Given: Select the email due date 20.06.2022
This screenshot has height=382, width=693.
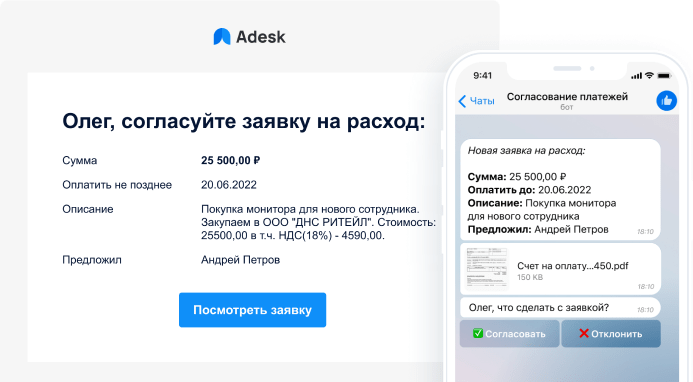Looking at the screenshot, I should coord(229,185).
